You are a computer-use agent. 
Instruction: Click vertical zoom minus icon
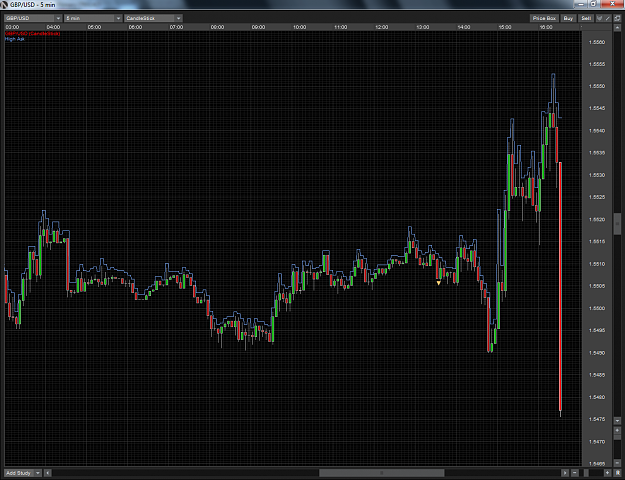point(617,463)
